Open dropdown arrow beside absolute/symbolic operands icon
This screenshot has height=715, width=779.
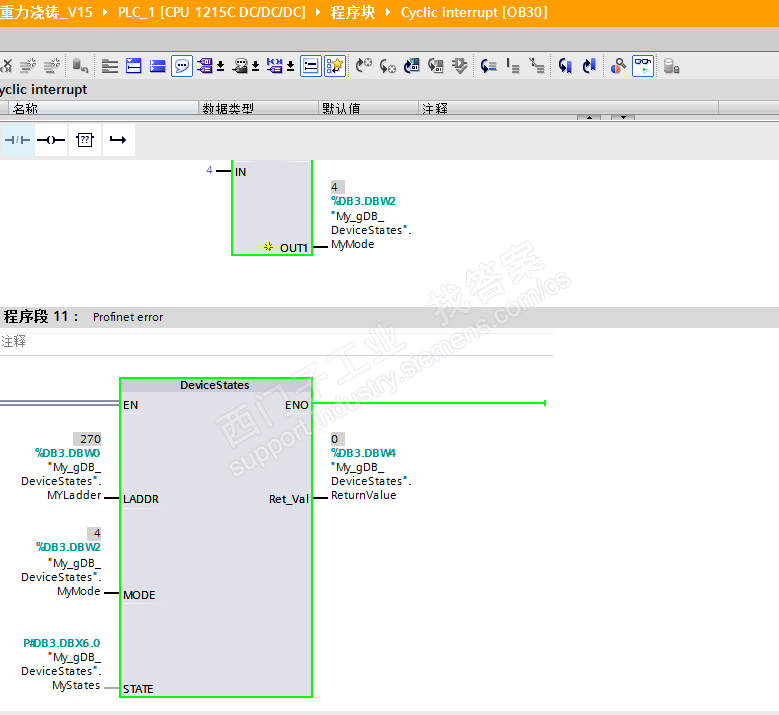coord(221,67)
